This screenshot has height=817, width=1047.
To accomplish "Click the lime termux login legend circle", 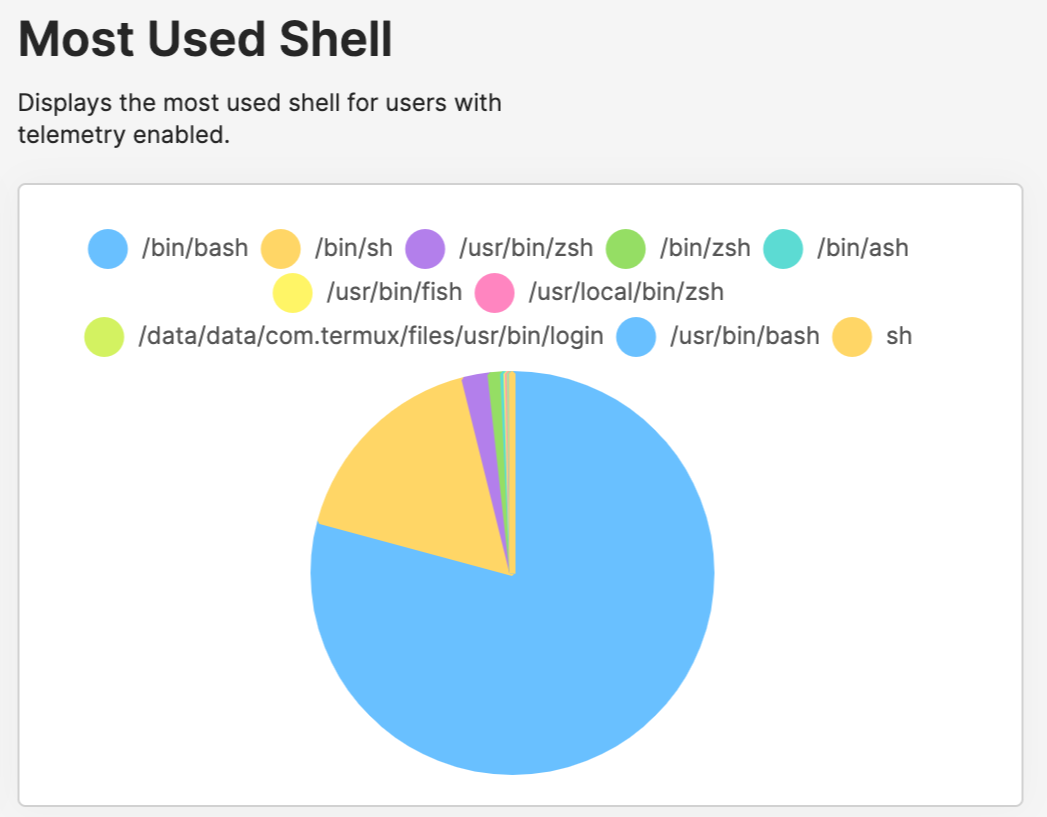I will (x=104, y=336).
